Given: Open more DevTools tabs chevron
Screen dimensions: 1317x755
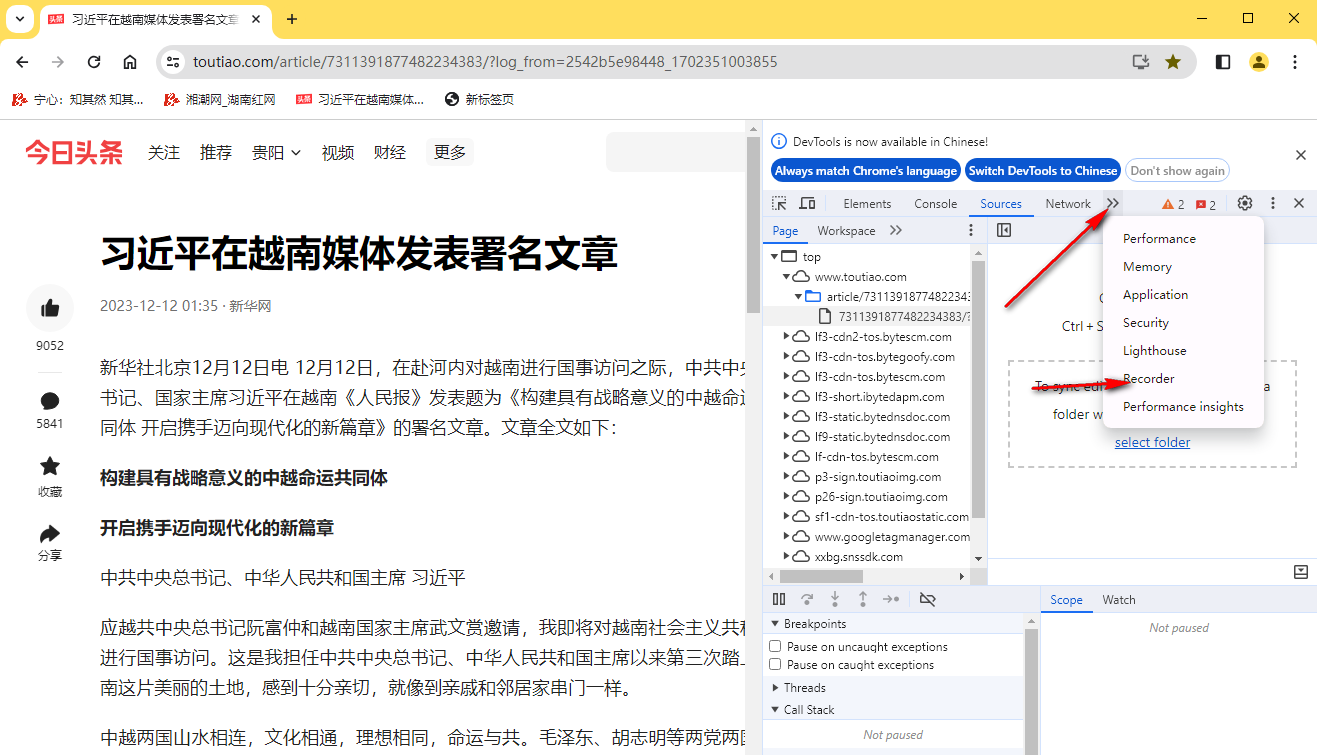Looking at the screenshot, I should 1113,203.
